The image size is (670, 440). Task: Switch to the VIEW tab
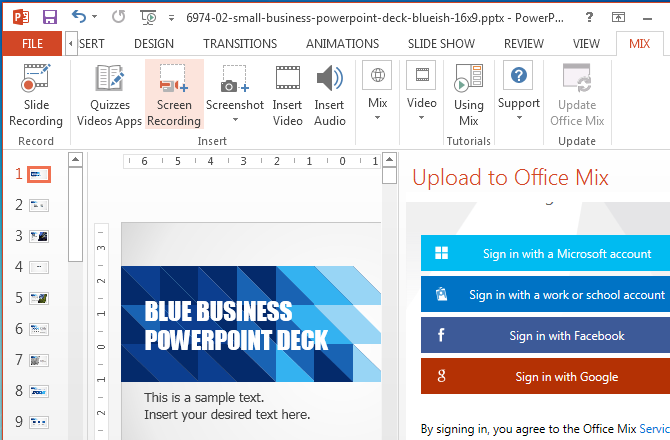pyautogui.click(x=586, y=44)
